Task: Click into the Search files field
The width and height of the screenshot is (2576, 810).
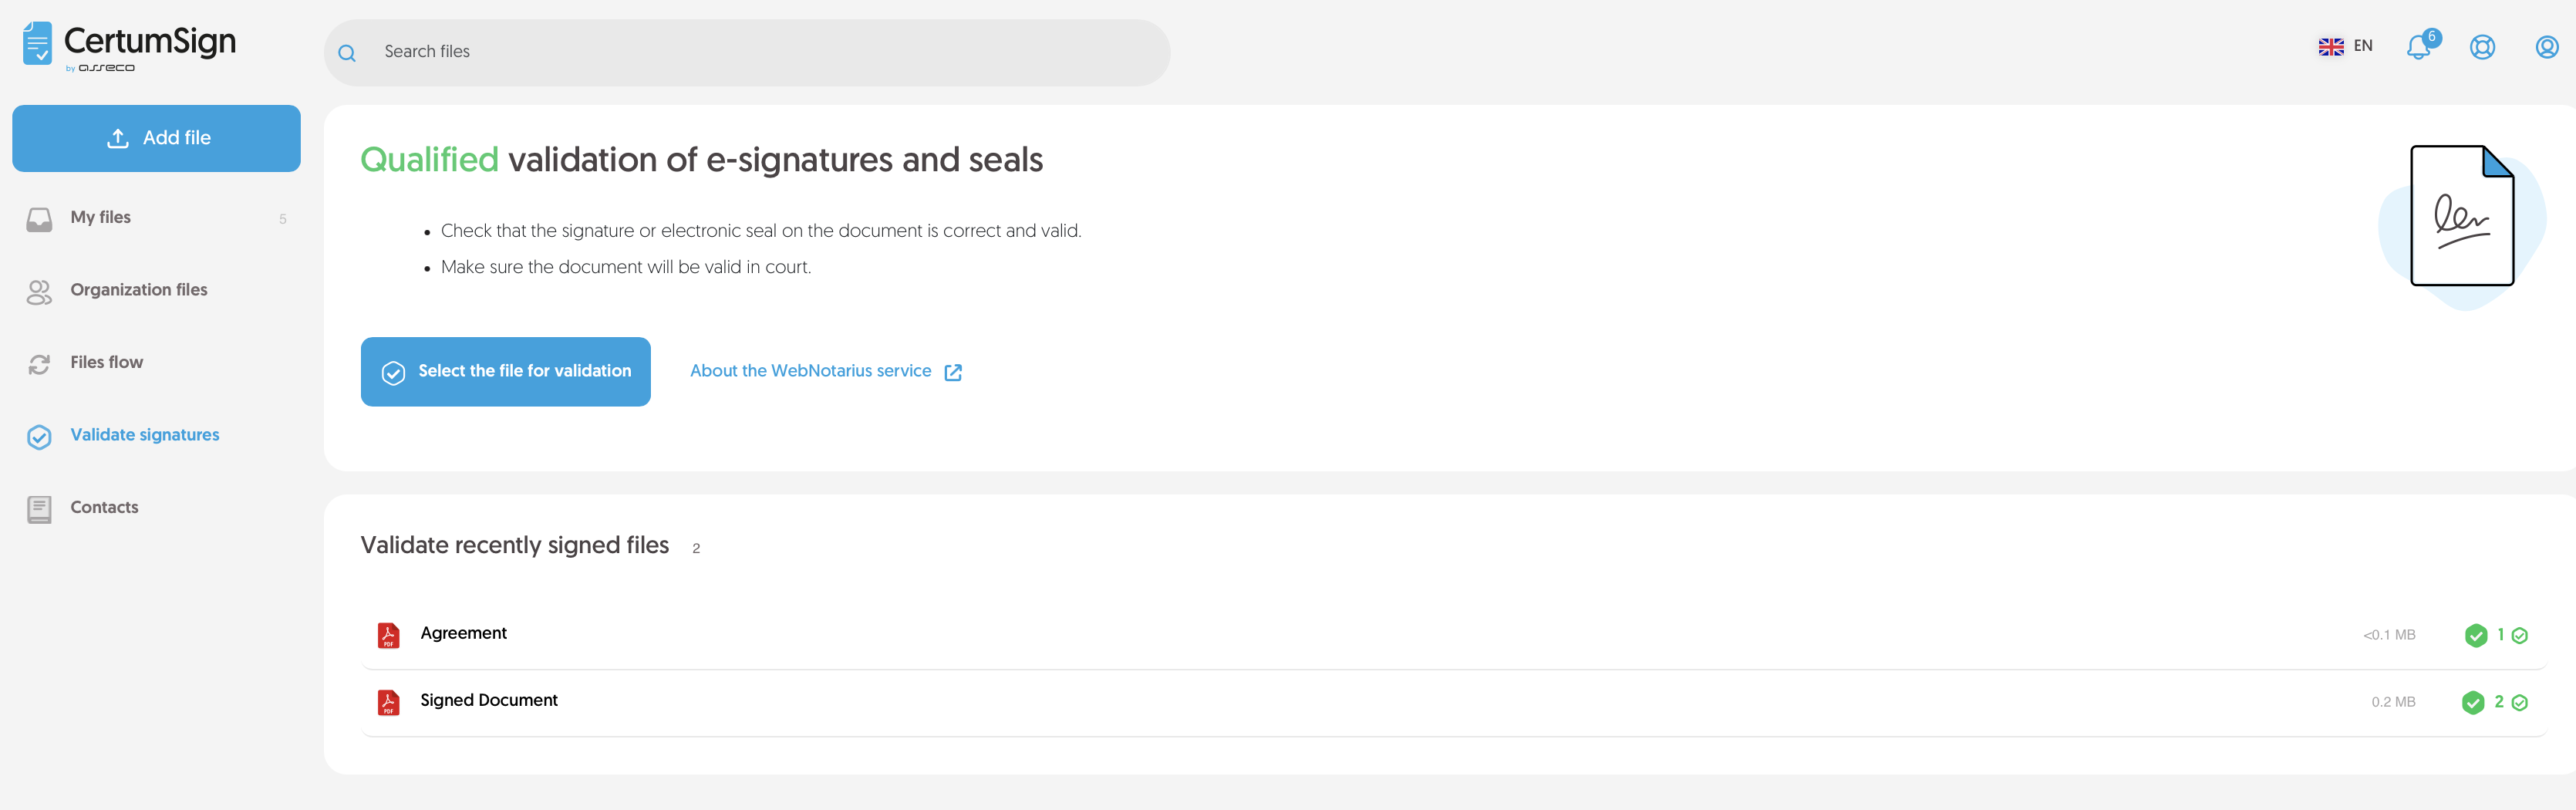Action: pyautogui.click(x=760, y=52)
